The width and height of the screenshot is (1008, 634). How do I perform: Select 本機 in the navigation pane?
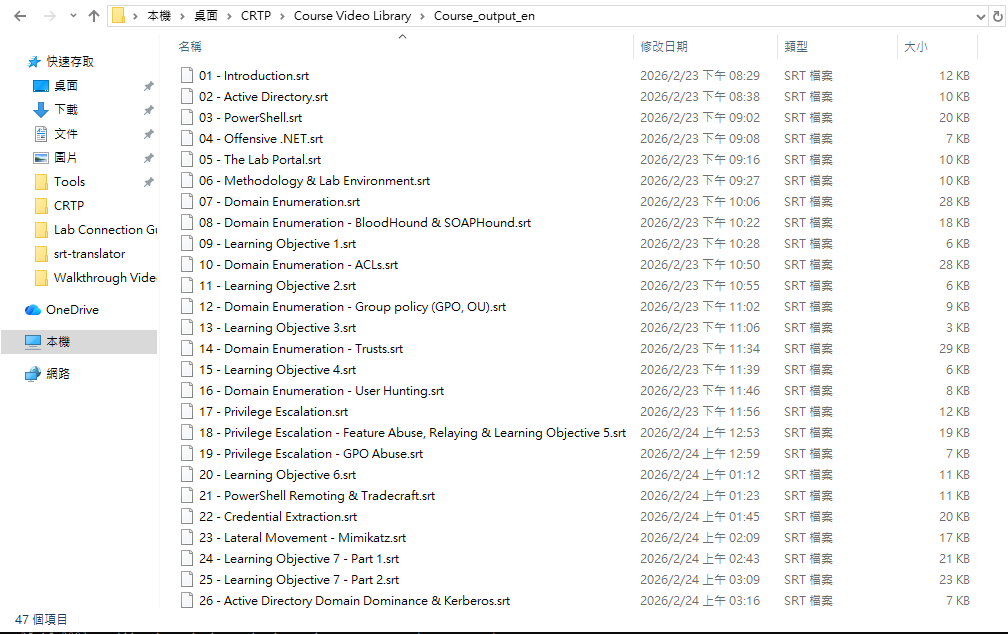click(x=58, y=342)
